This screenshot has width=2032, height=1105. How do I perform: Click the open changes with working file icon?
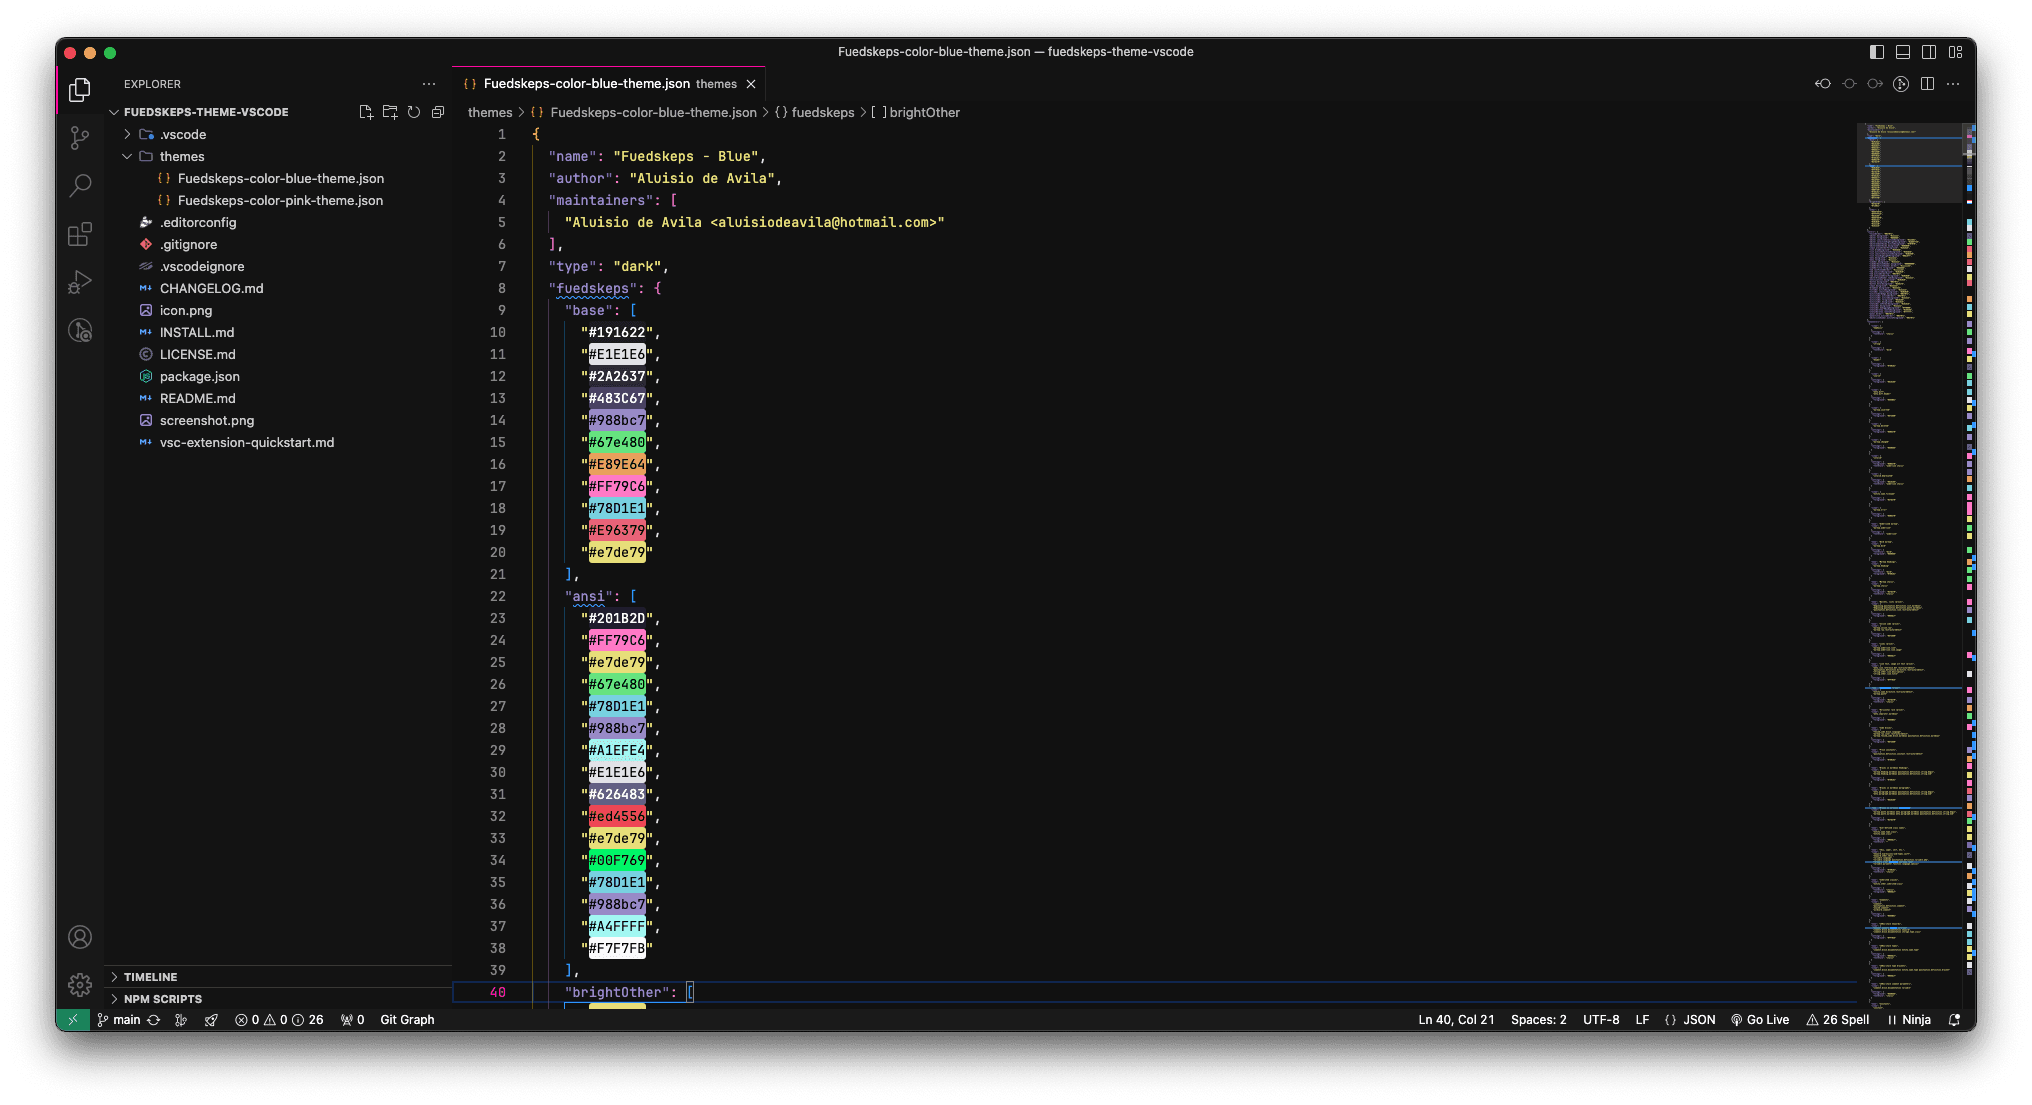pos(1849,84)
